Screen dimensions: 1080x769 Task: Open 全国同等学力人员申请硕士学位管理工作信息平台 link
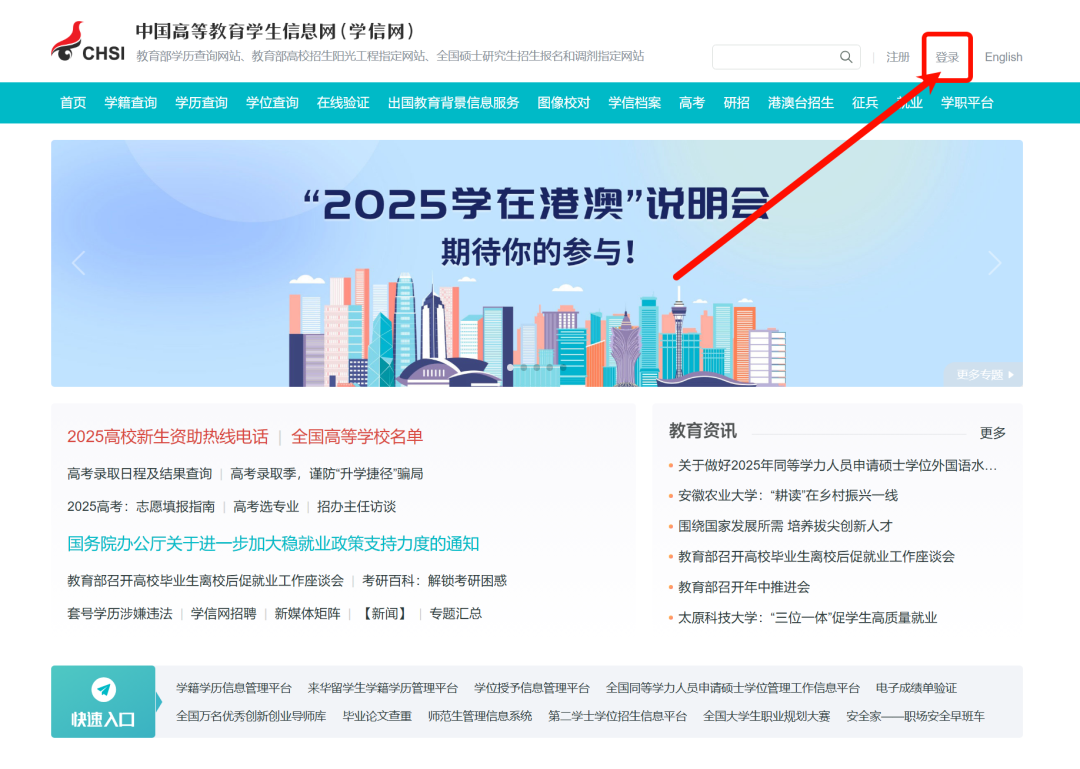tap(733, 688)
